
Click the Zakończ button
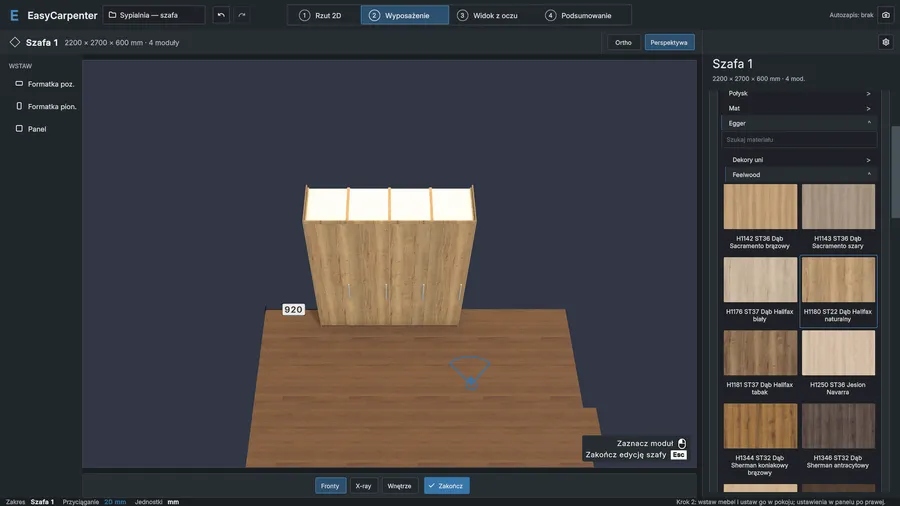tap(447, 486)
